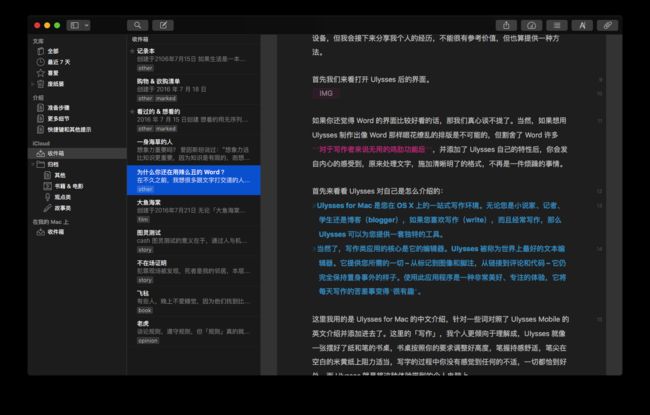
Task: Select the 全部 (All) library item
Action: tap(77, 51)
